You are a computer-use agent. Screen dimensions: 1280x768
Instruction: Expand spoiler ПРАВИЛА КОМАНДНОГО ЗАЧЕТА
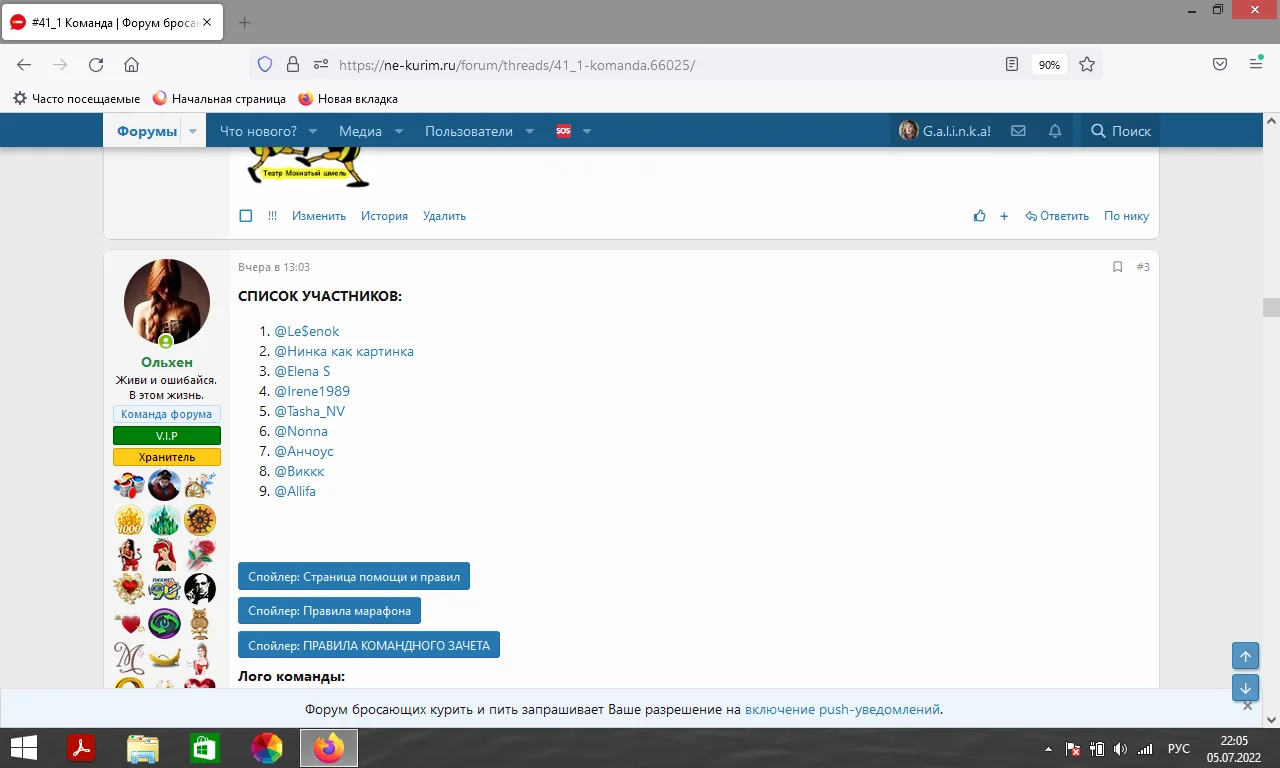(369, 645)
